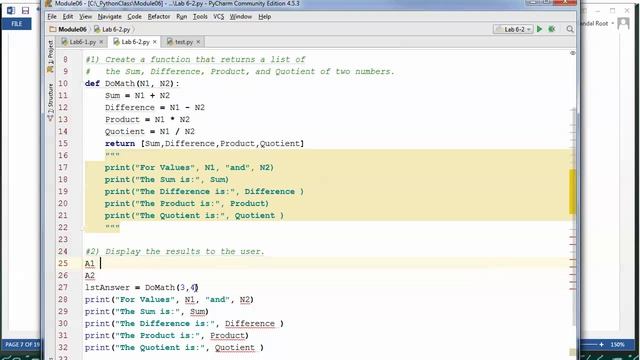Click the underlined A2 on line 26
This screenshot has height=360, width=640.
tap(90, 276)
